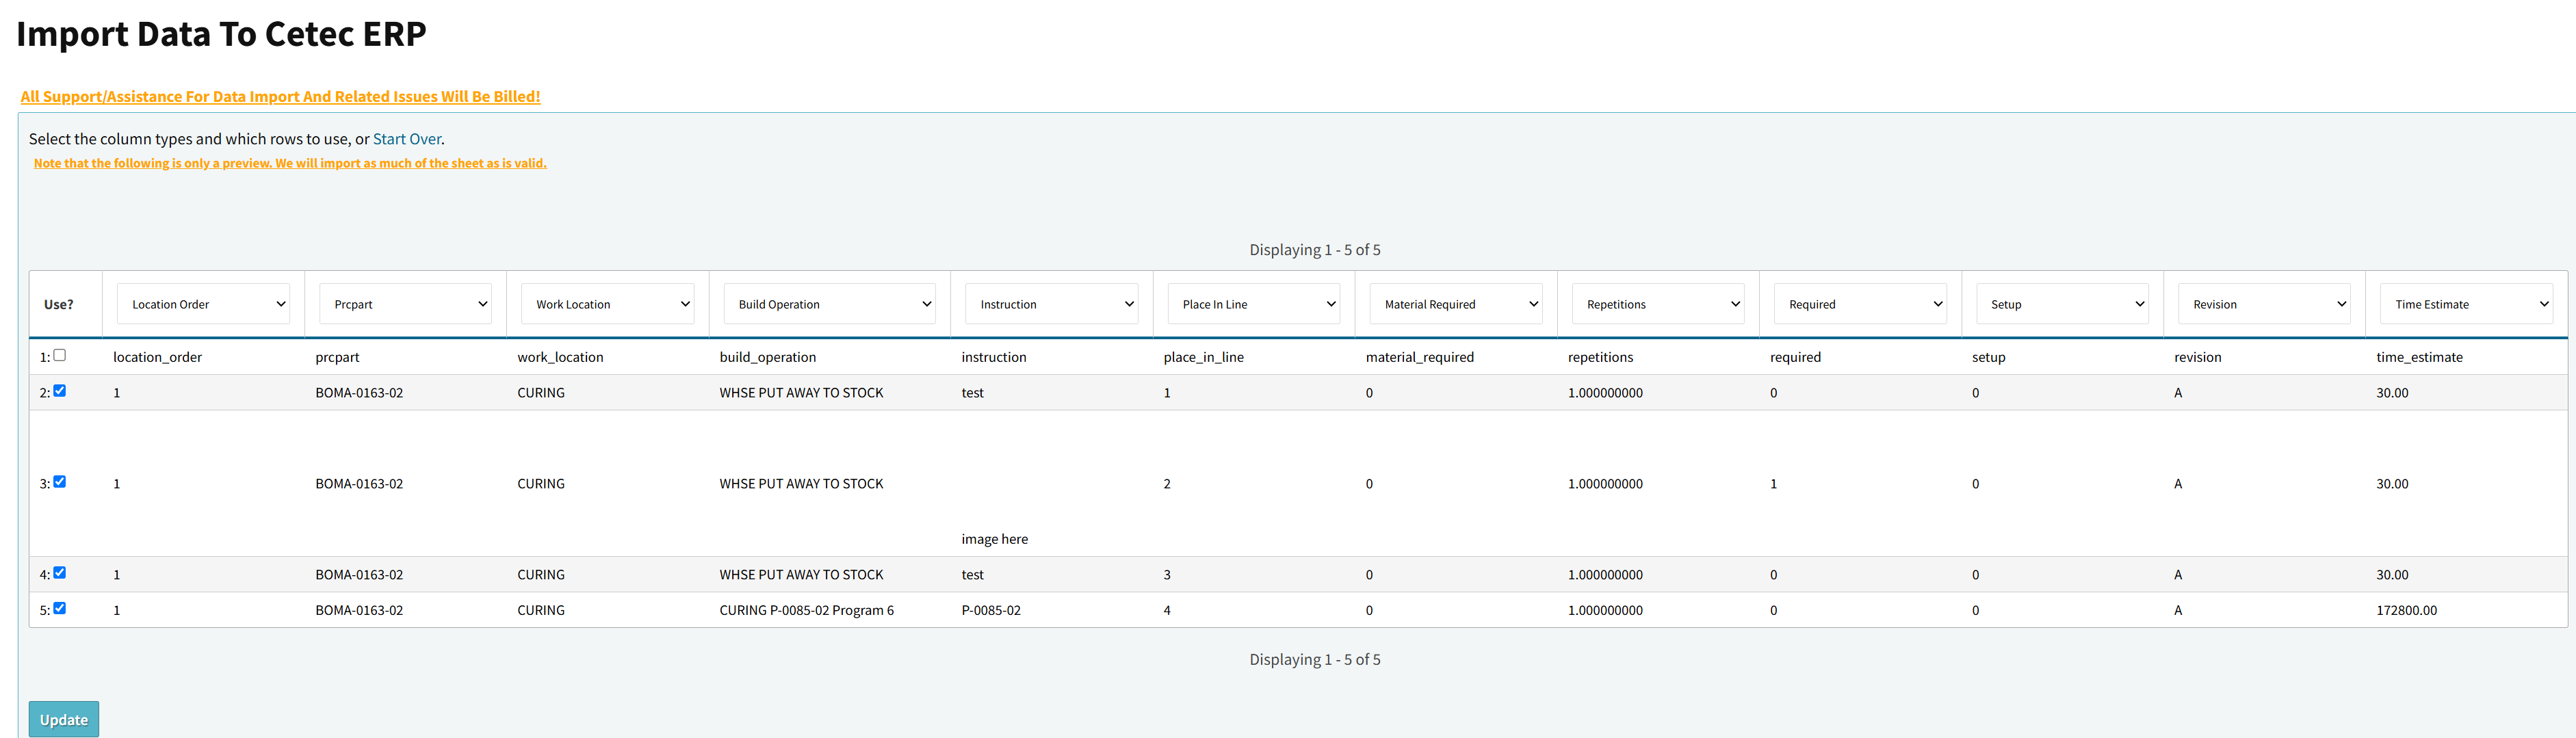Click time estimate 30.00 in row 2
The width and height of the screenshot is (2576, 738).
2392,393
